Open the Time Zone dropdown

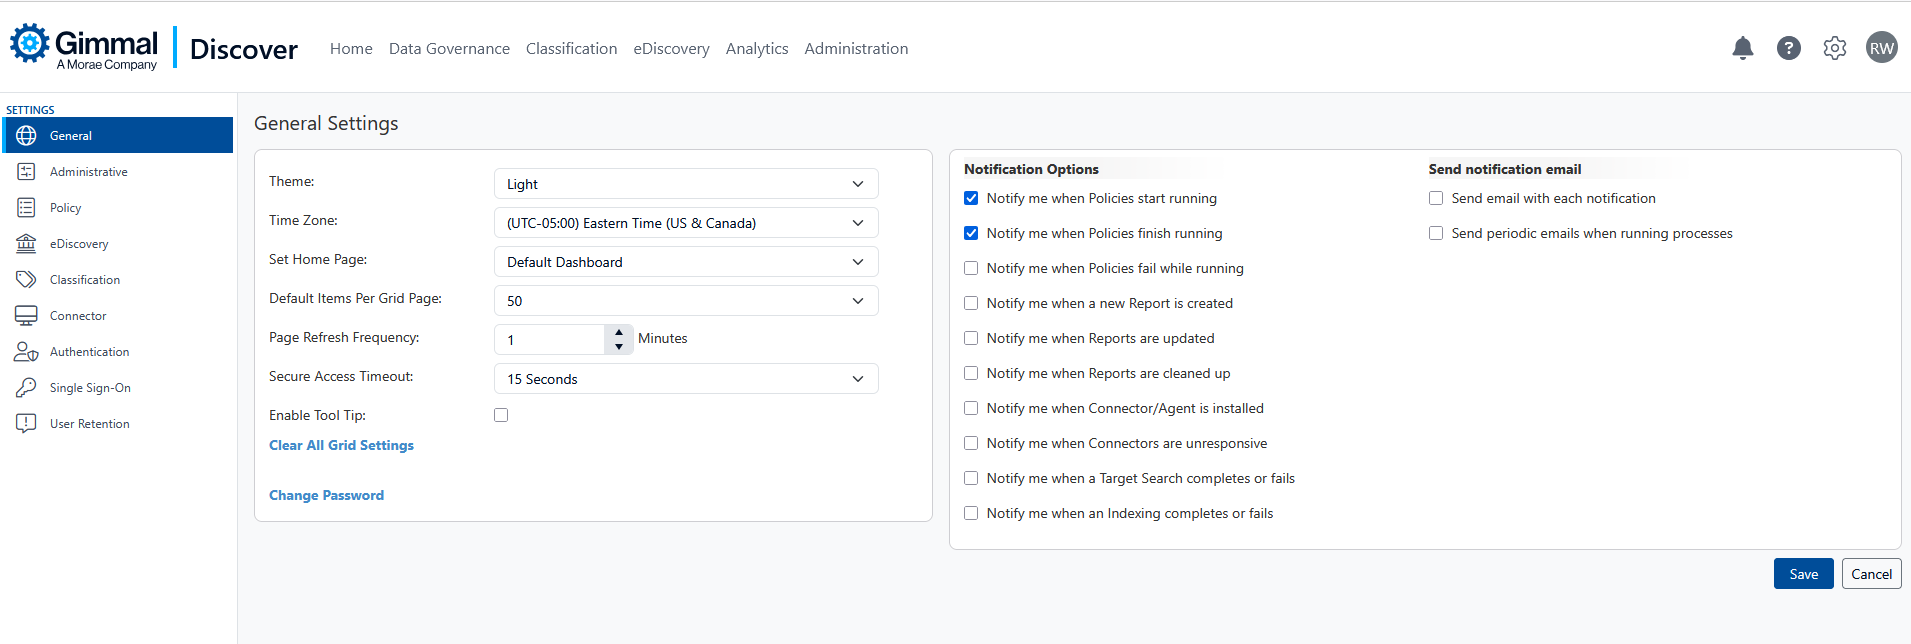click(x=686, y=223)
